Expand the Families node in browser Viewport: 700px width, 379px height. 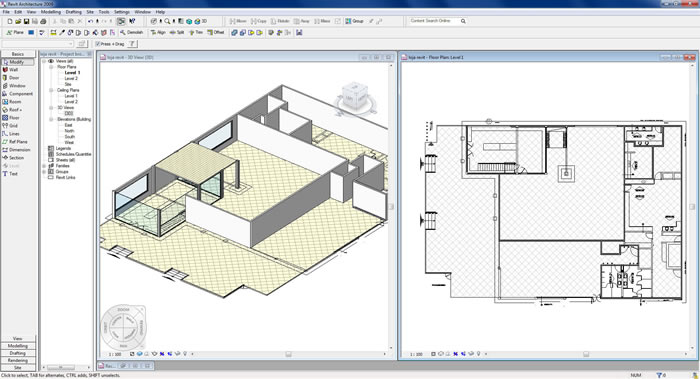point(44,166)
